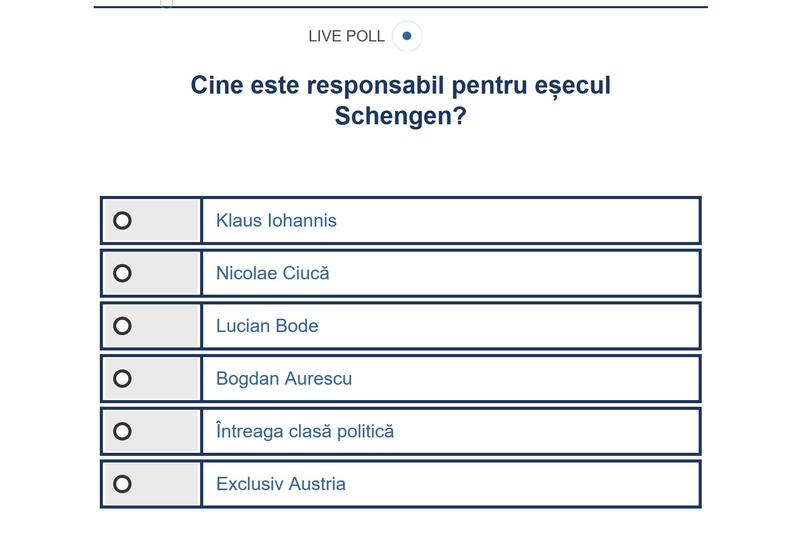Click the LIVE POLL label text
This screenshot has height=550, width=800.
[x=346, y=36]
